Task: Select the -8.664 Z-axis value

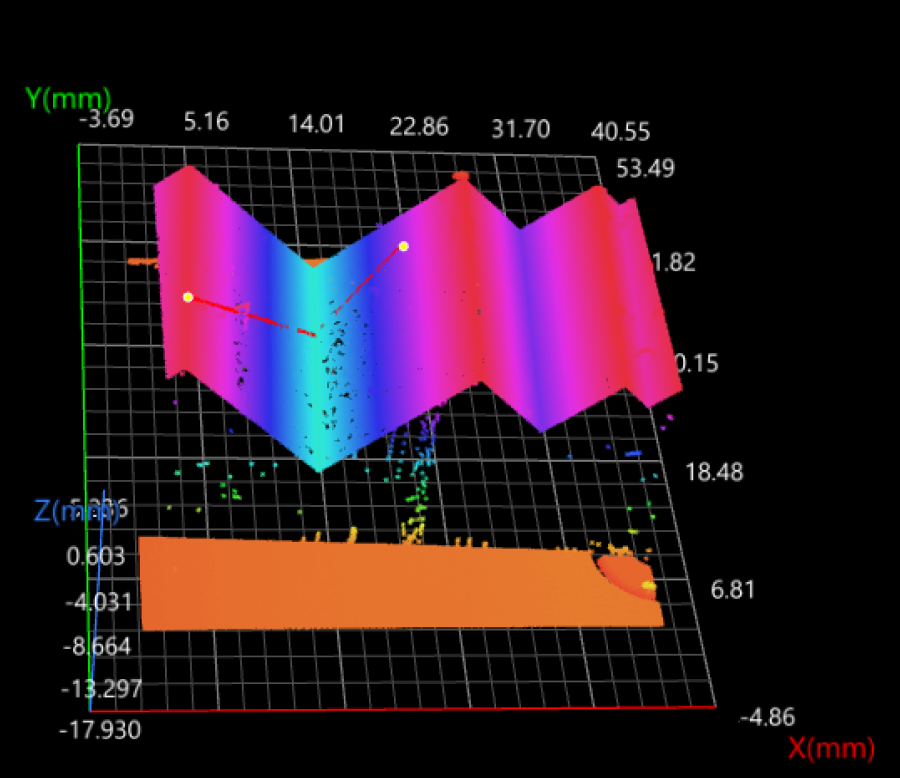Action: pos(97,647)
